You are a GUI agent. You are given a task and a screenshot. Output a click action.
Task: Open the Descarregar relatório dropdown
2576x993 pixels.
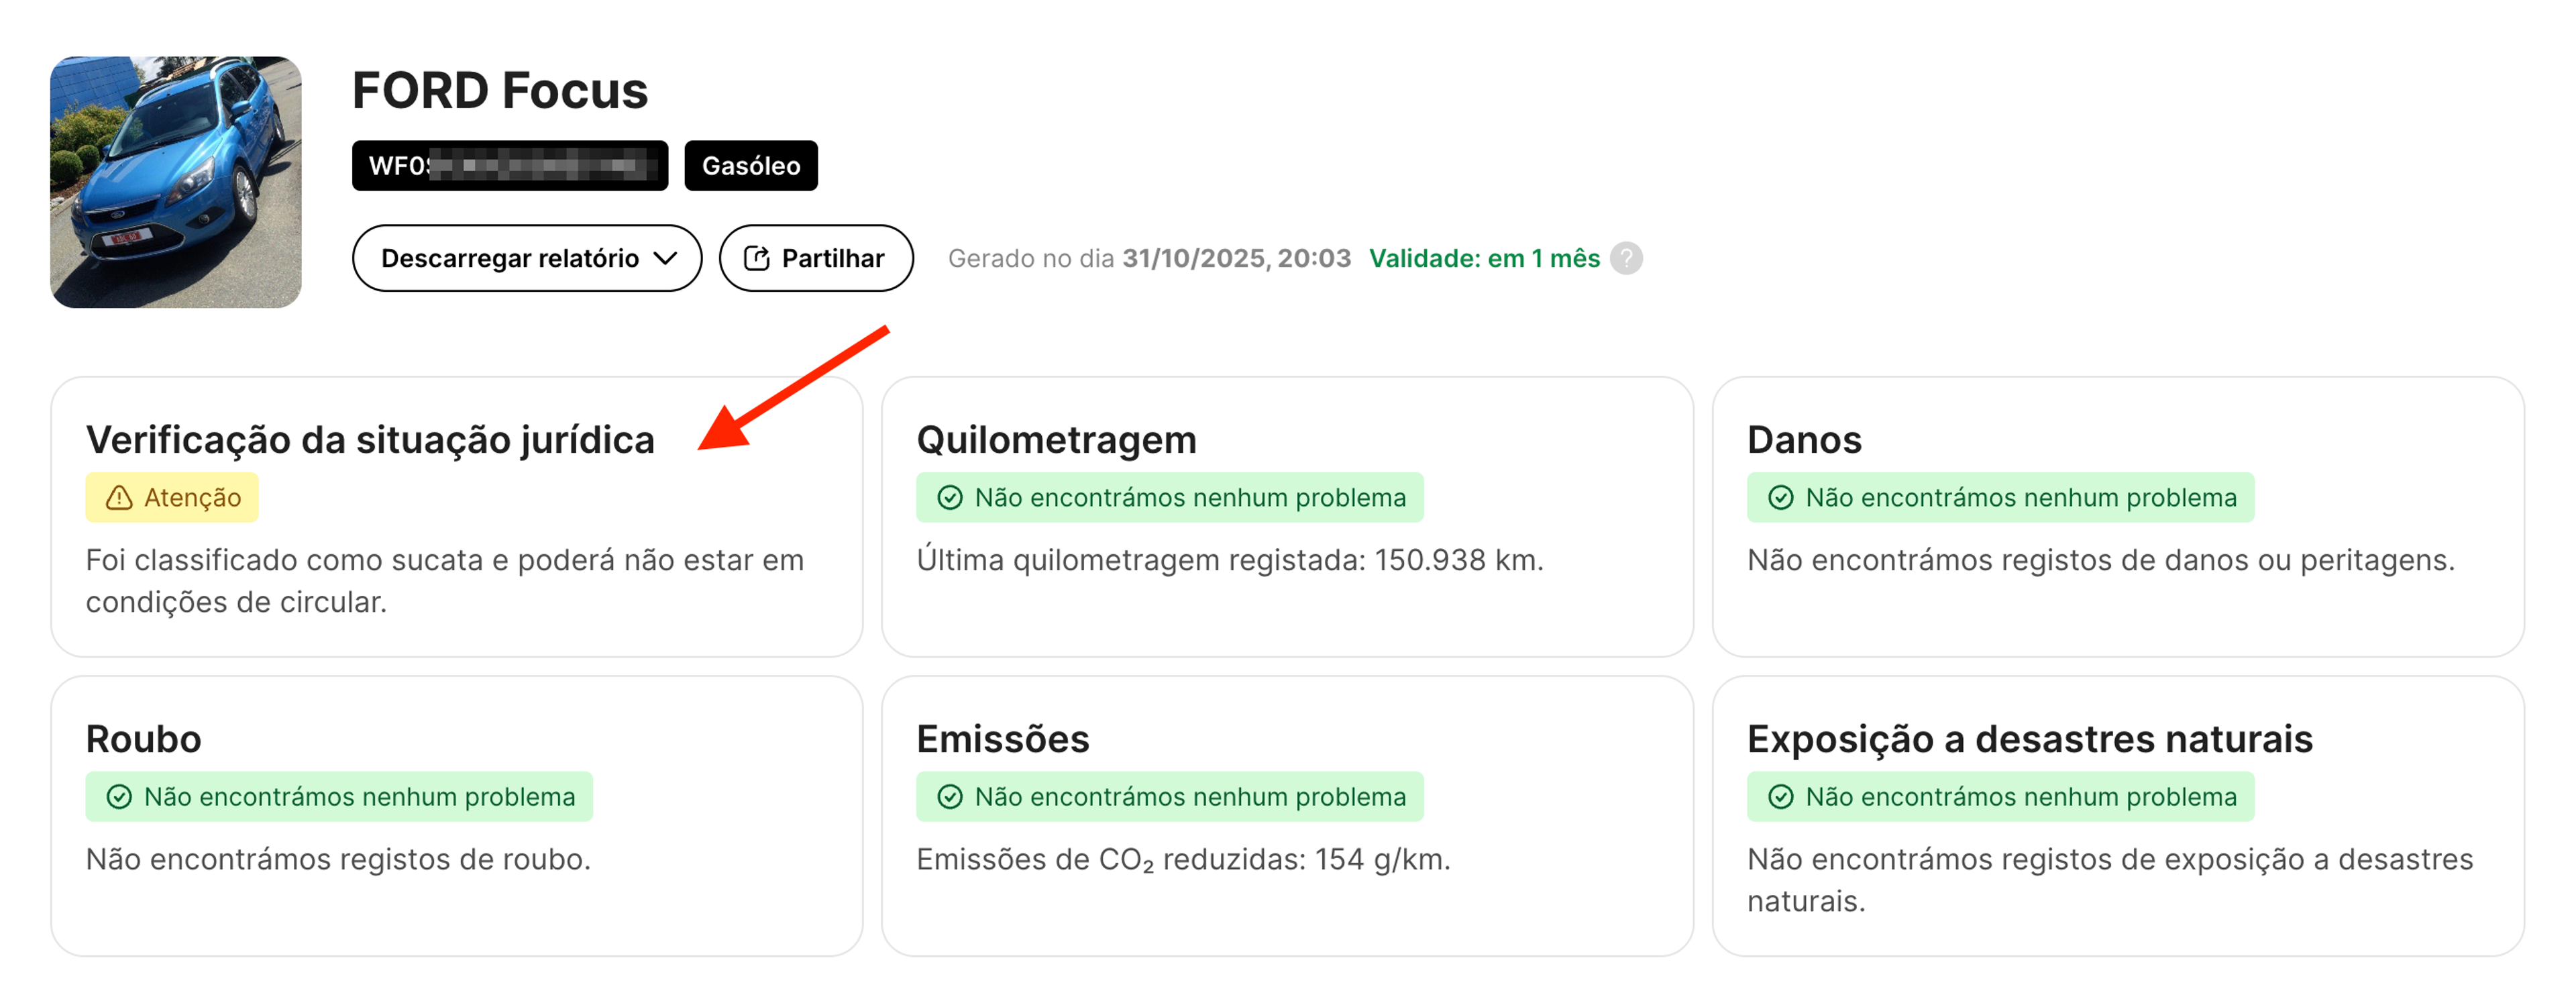pyautogui.click(x=526, y=258)
